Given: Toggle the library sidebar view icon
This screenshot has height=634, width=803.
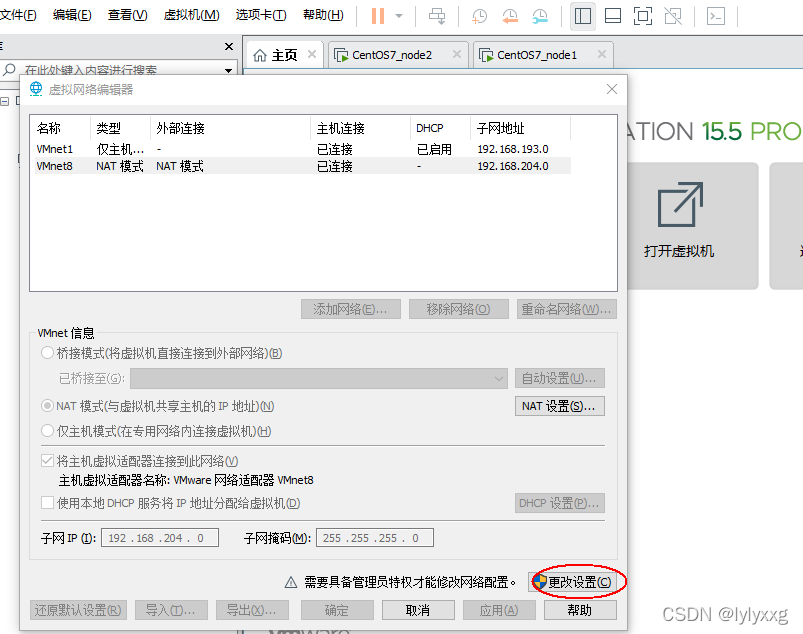Looking at the screenshot, I should tap(583, 16).
